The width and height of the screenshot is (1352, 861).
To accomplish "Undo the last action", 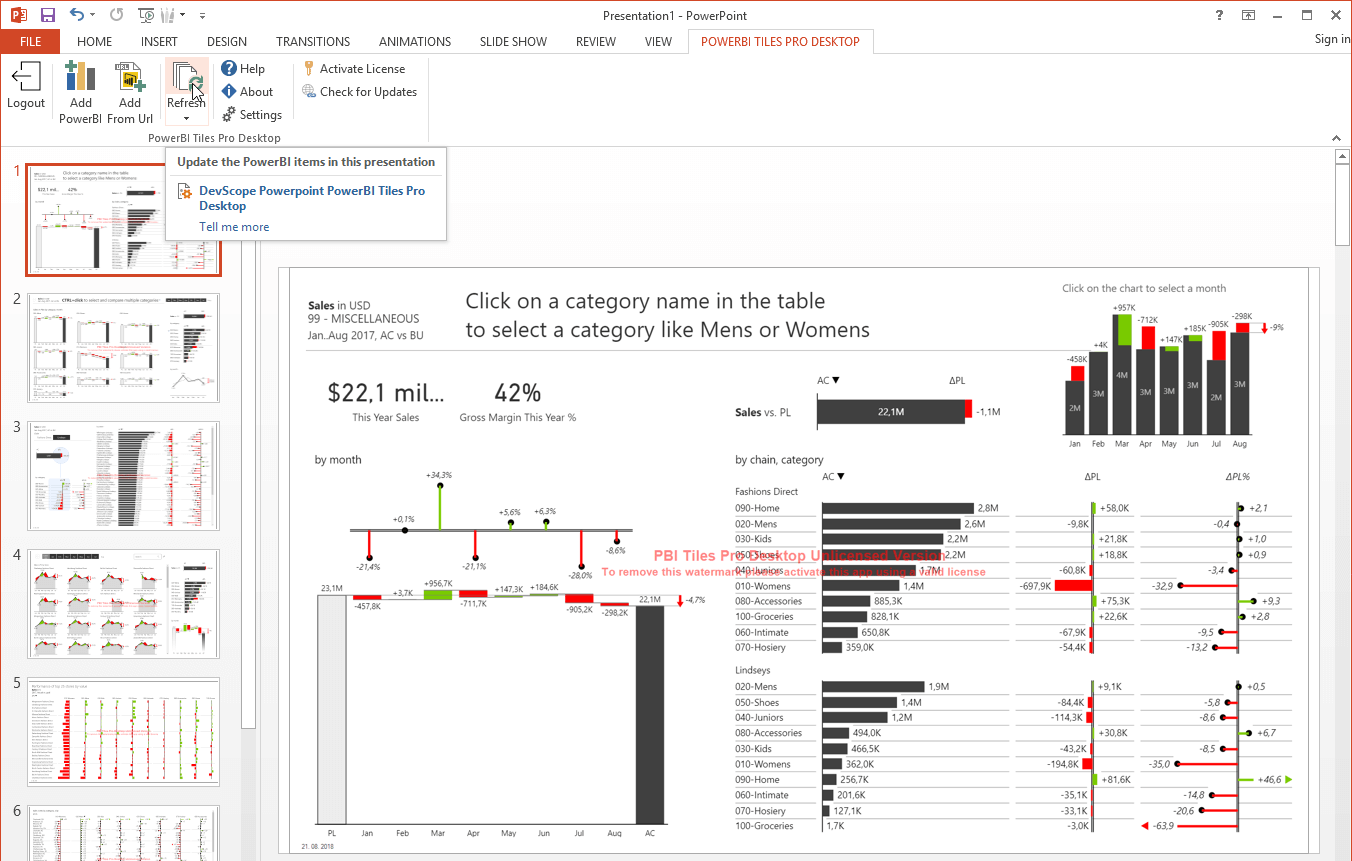I will click(x=77, y=15).
